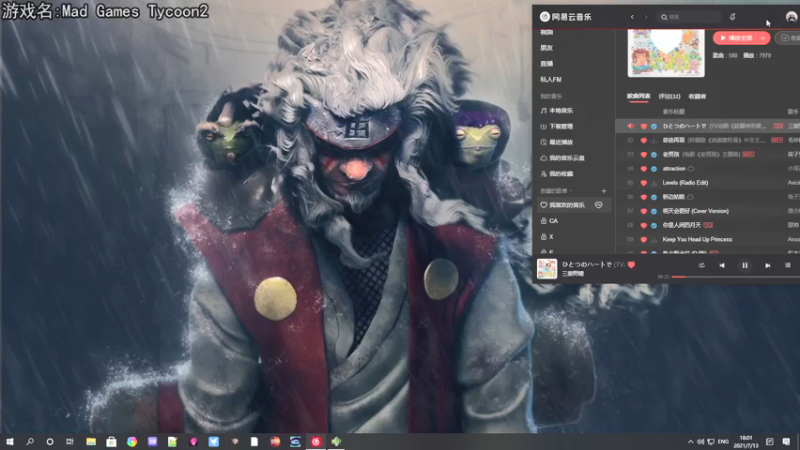The image size is (800, 450).
Task: Open the CA playlist
Action: [549, 221]
